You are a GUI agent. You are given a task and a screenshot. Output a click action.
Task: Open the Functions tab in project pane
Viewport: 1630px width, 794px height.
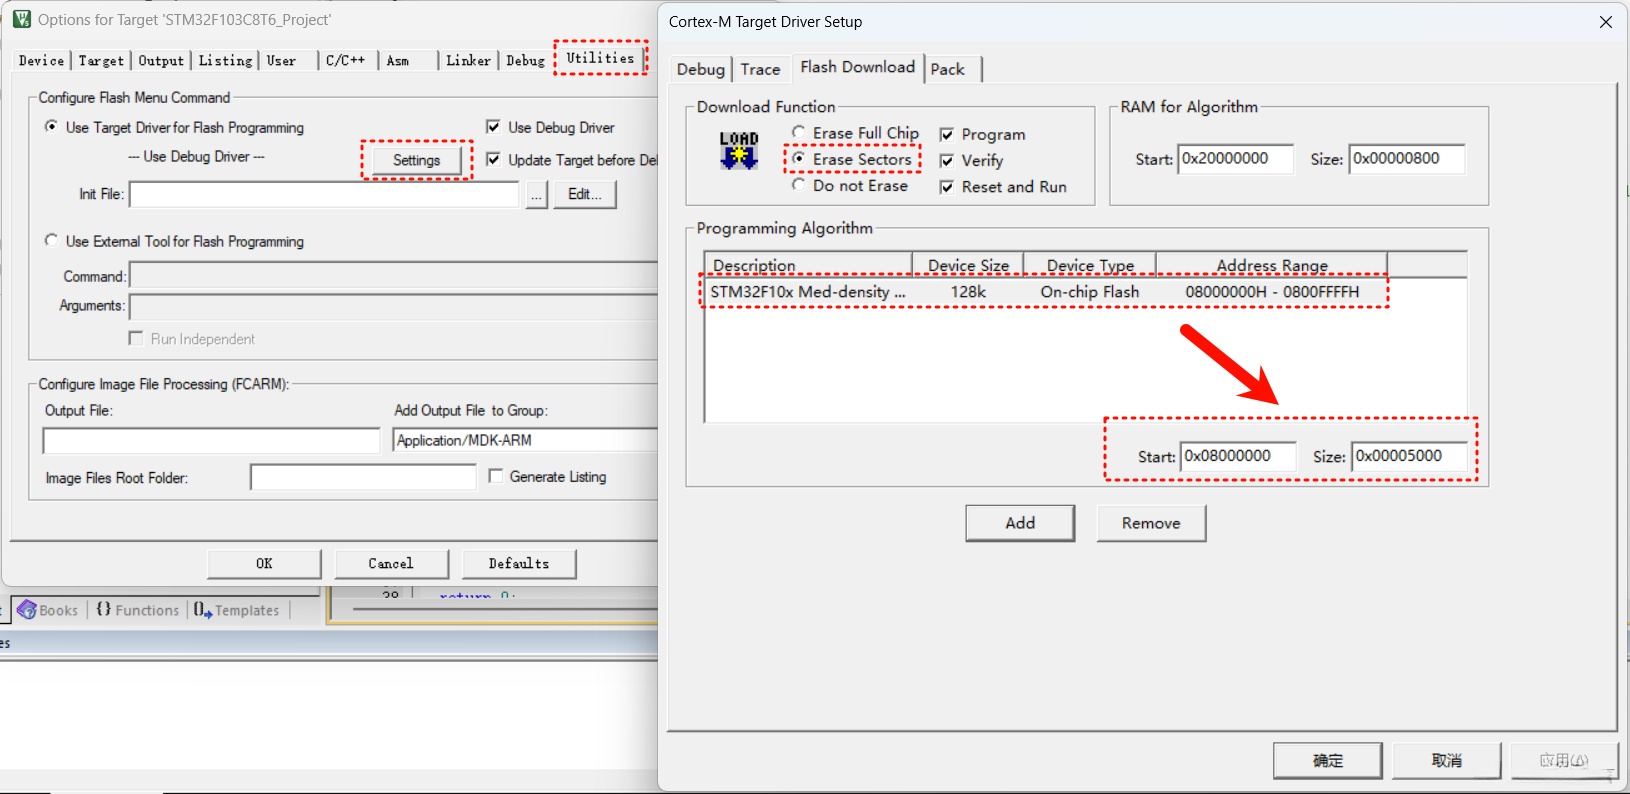138,610
